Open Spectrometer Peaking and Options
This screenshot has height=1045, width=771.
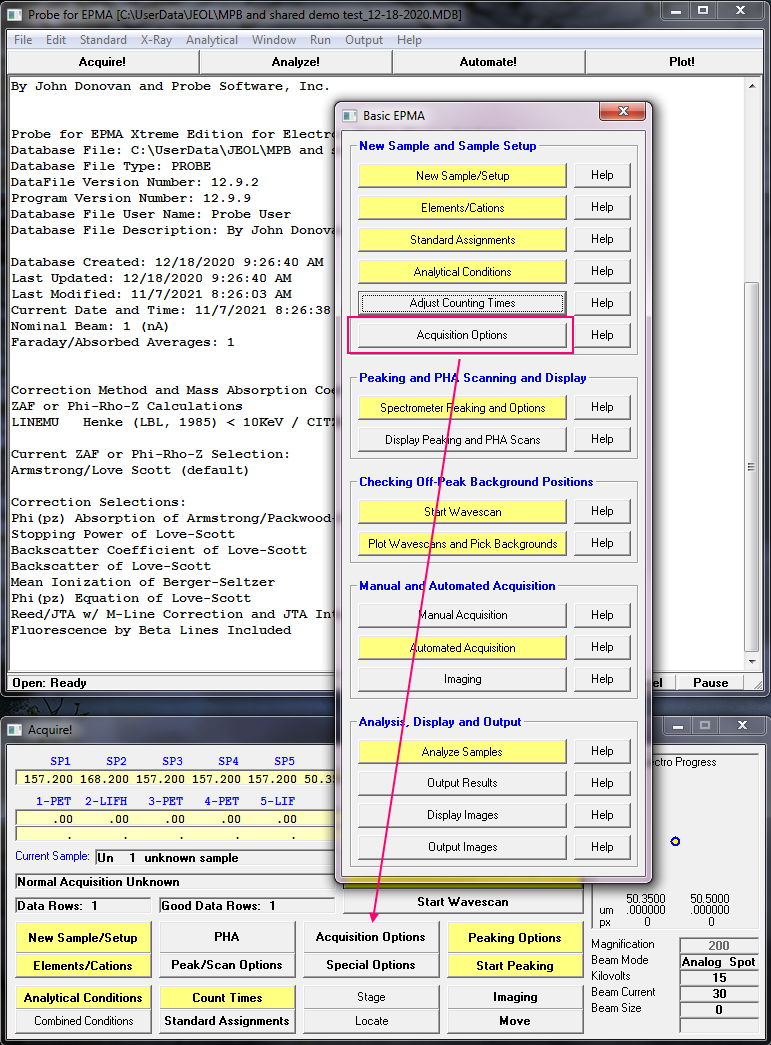(x=462, y=408)
